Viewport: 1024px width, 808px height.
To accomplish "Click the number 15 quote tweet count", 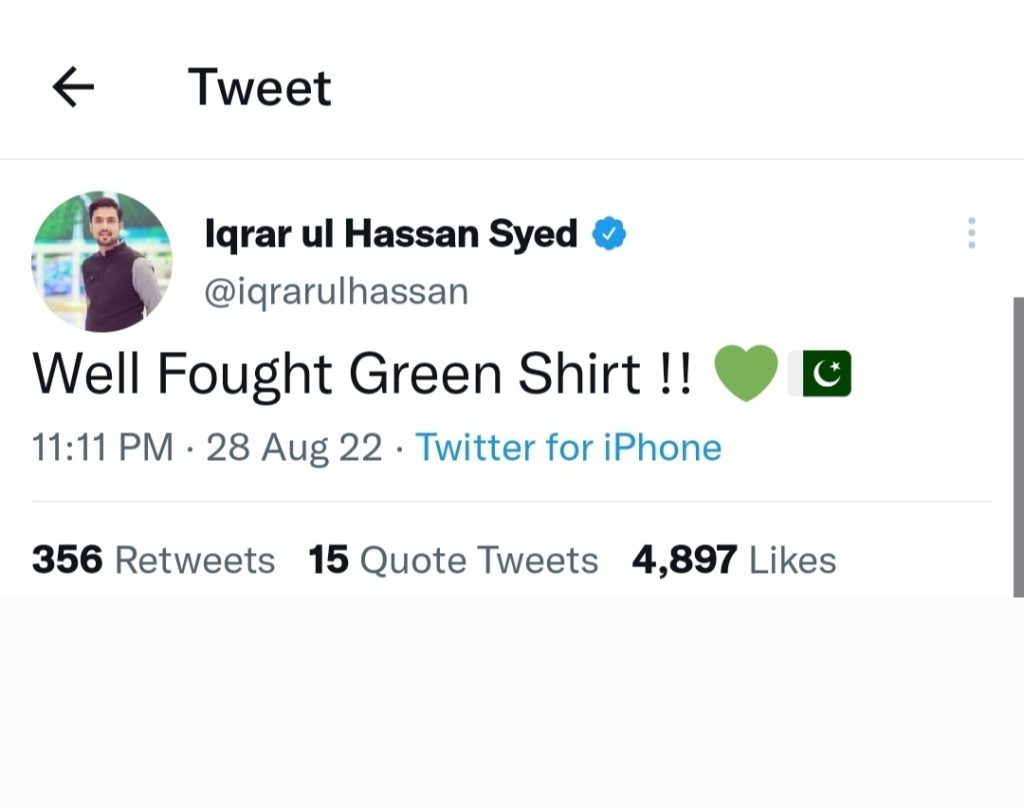I will pos(328,560).
